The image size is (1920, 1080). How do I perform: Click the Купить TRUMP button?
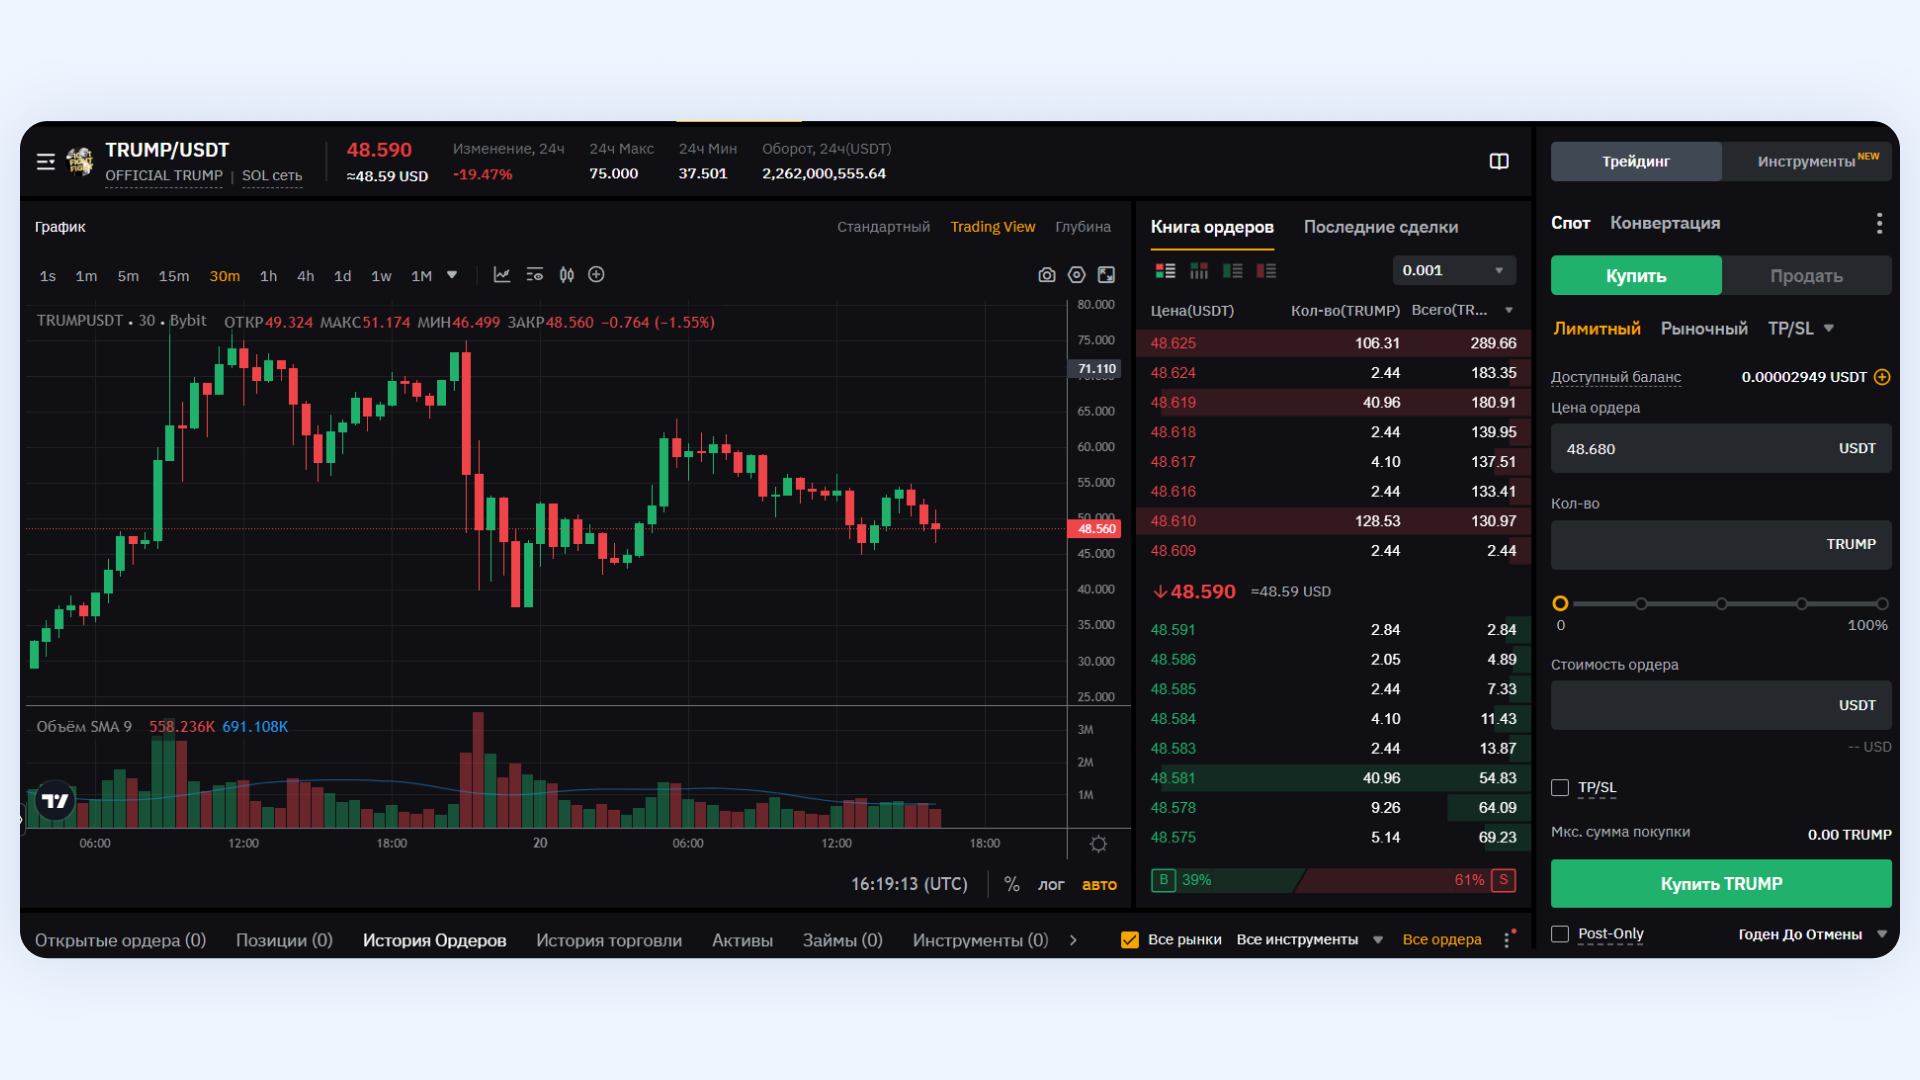tap(1721, 884)
